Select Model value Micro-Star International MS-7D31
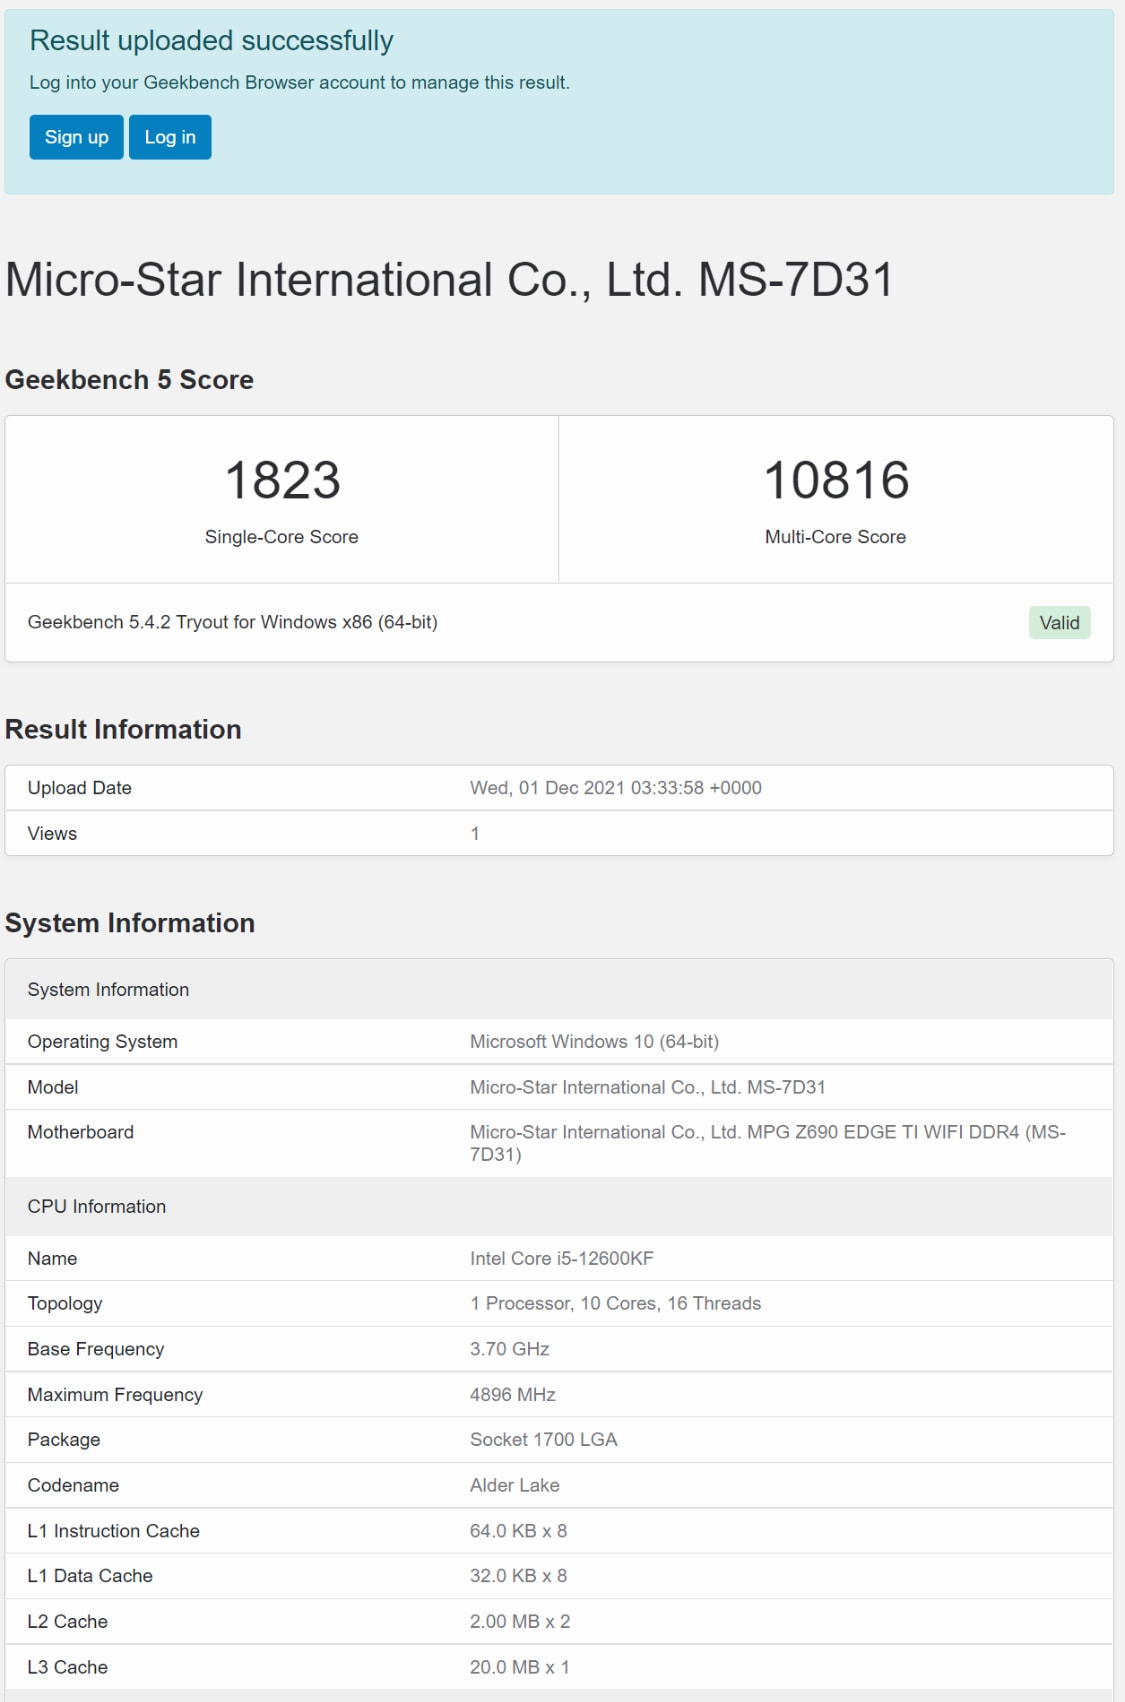The image size is (1125, 1702). click(x=648, y=1087)
